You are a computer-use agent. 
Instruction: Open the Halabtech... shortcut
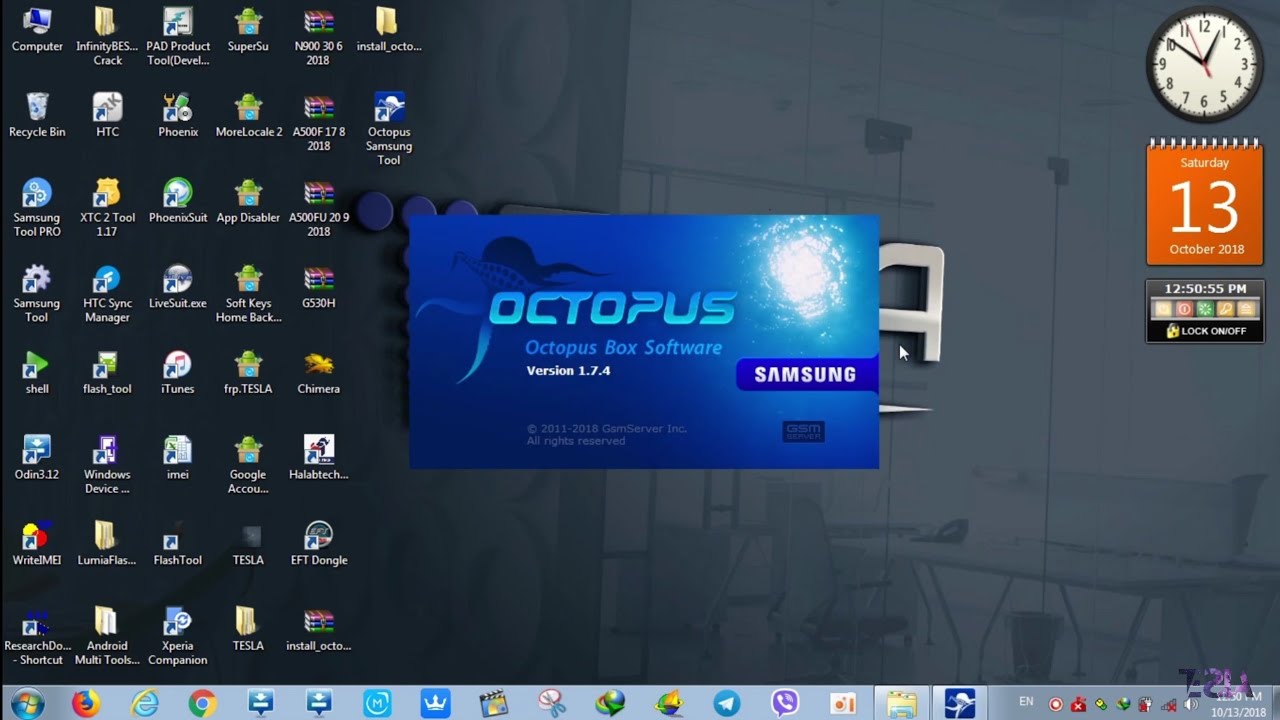click(x=318, y=458)
